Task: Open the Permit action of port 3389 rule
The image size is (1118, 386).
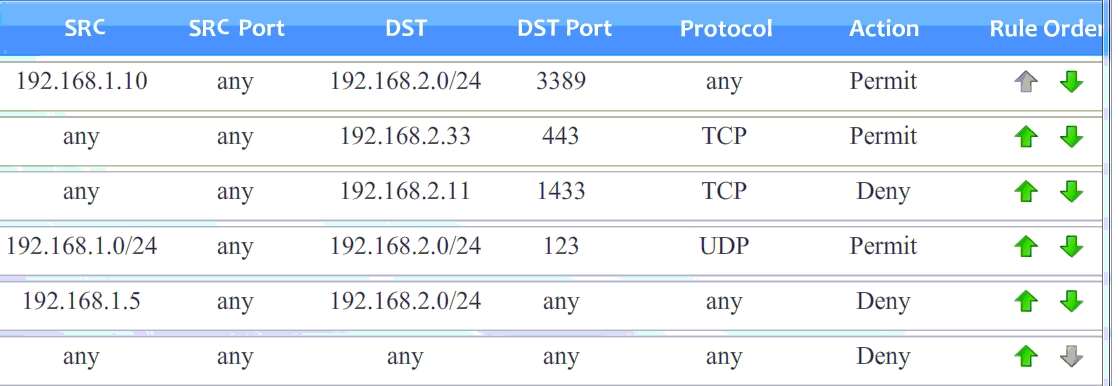Action: [x=883, y=81]
